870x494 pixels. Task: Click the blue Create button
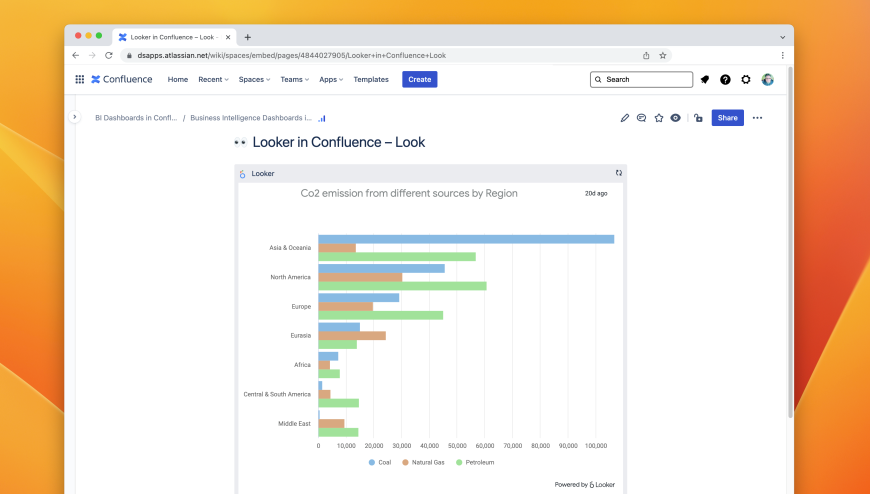pyautogui.click(x=420, y=79)
